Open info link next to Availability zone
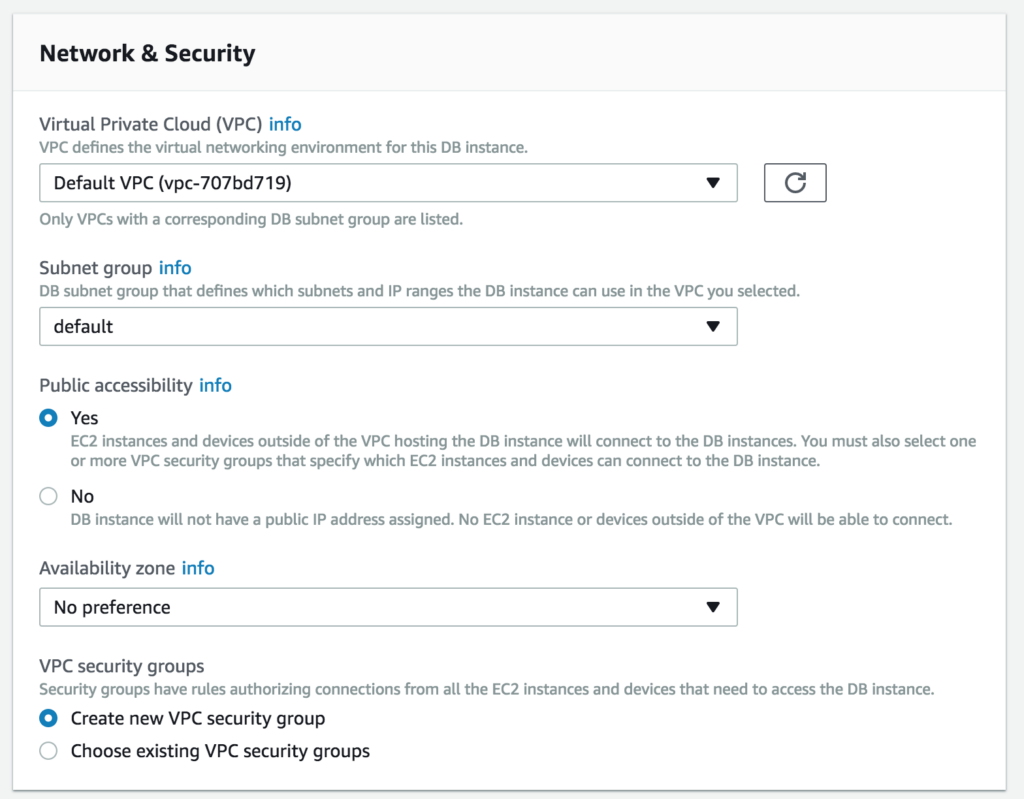Viewport: 1024px width, 799px height. pos(198,568)
